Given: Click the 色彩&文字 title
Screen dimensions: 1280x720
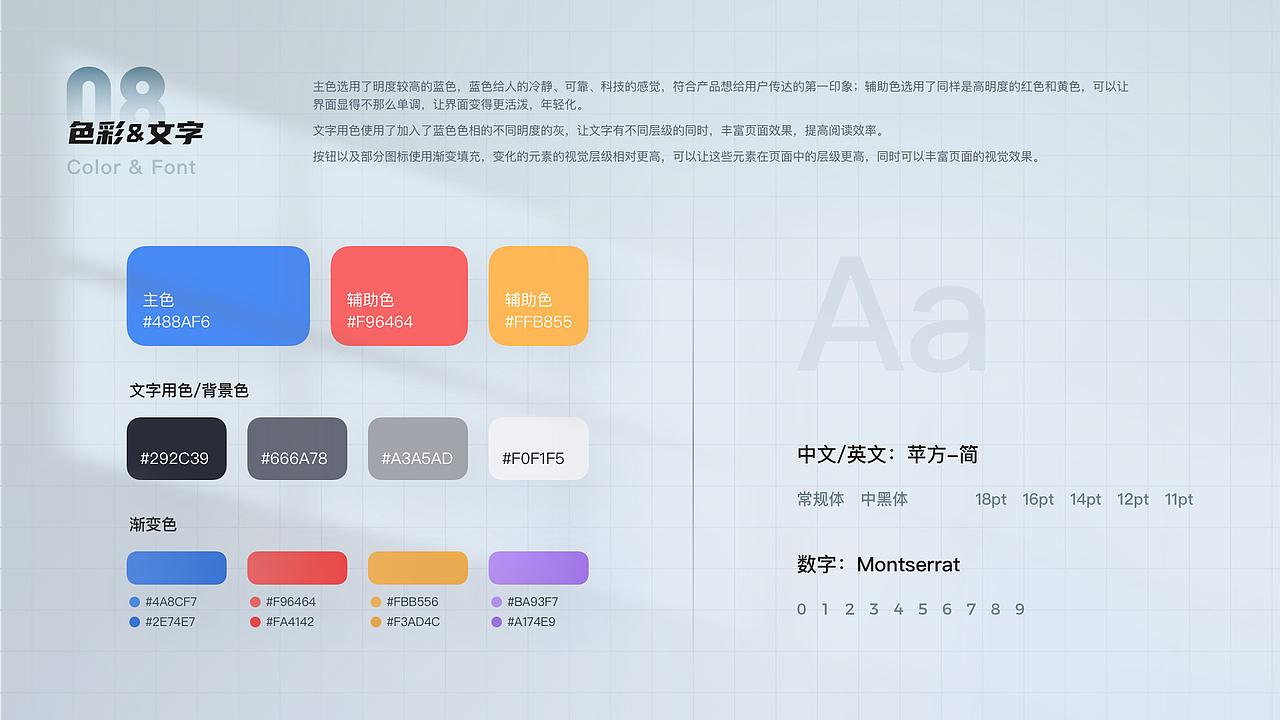Looking at the screenshot, I should 135,133.
